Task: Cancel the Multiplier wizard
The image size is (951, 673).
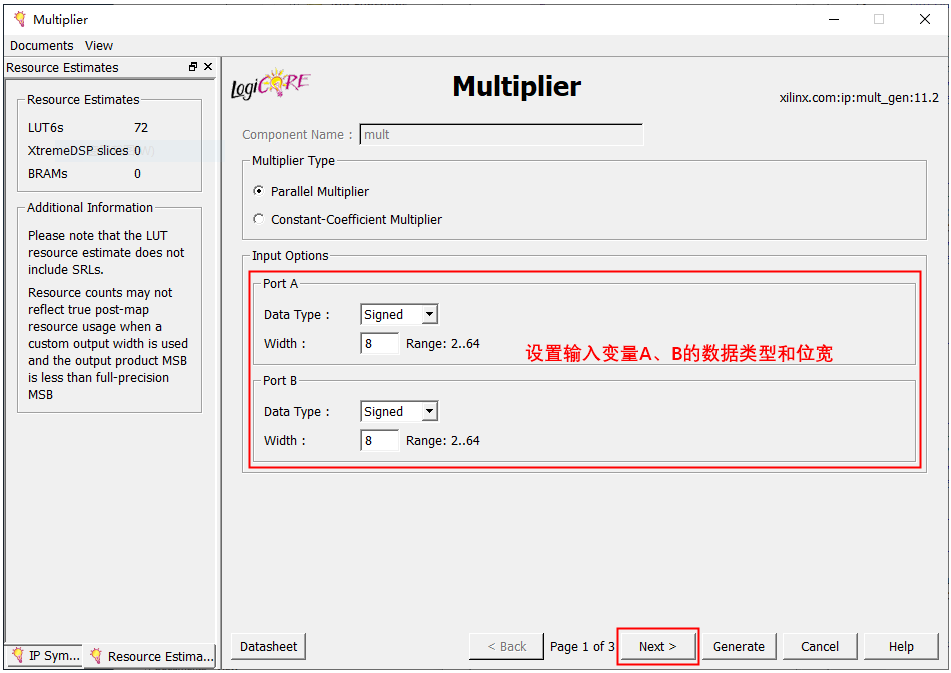Action: tap(819, 646)
